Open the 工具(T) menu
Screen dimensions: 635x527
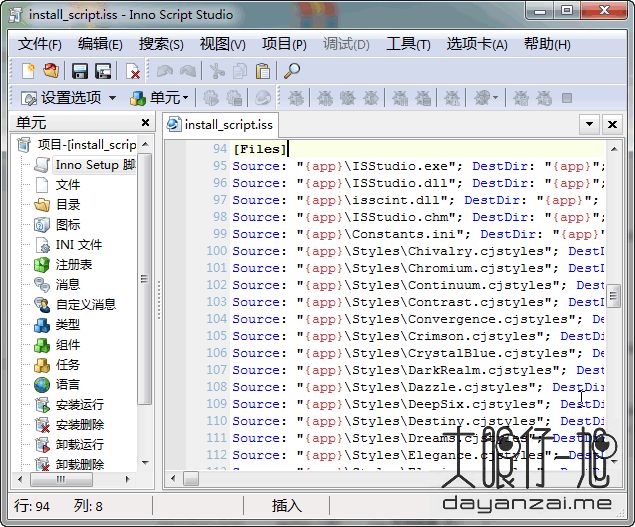[408, 44]
